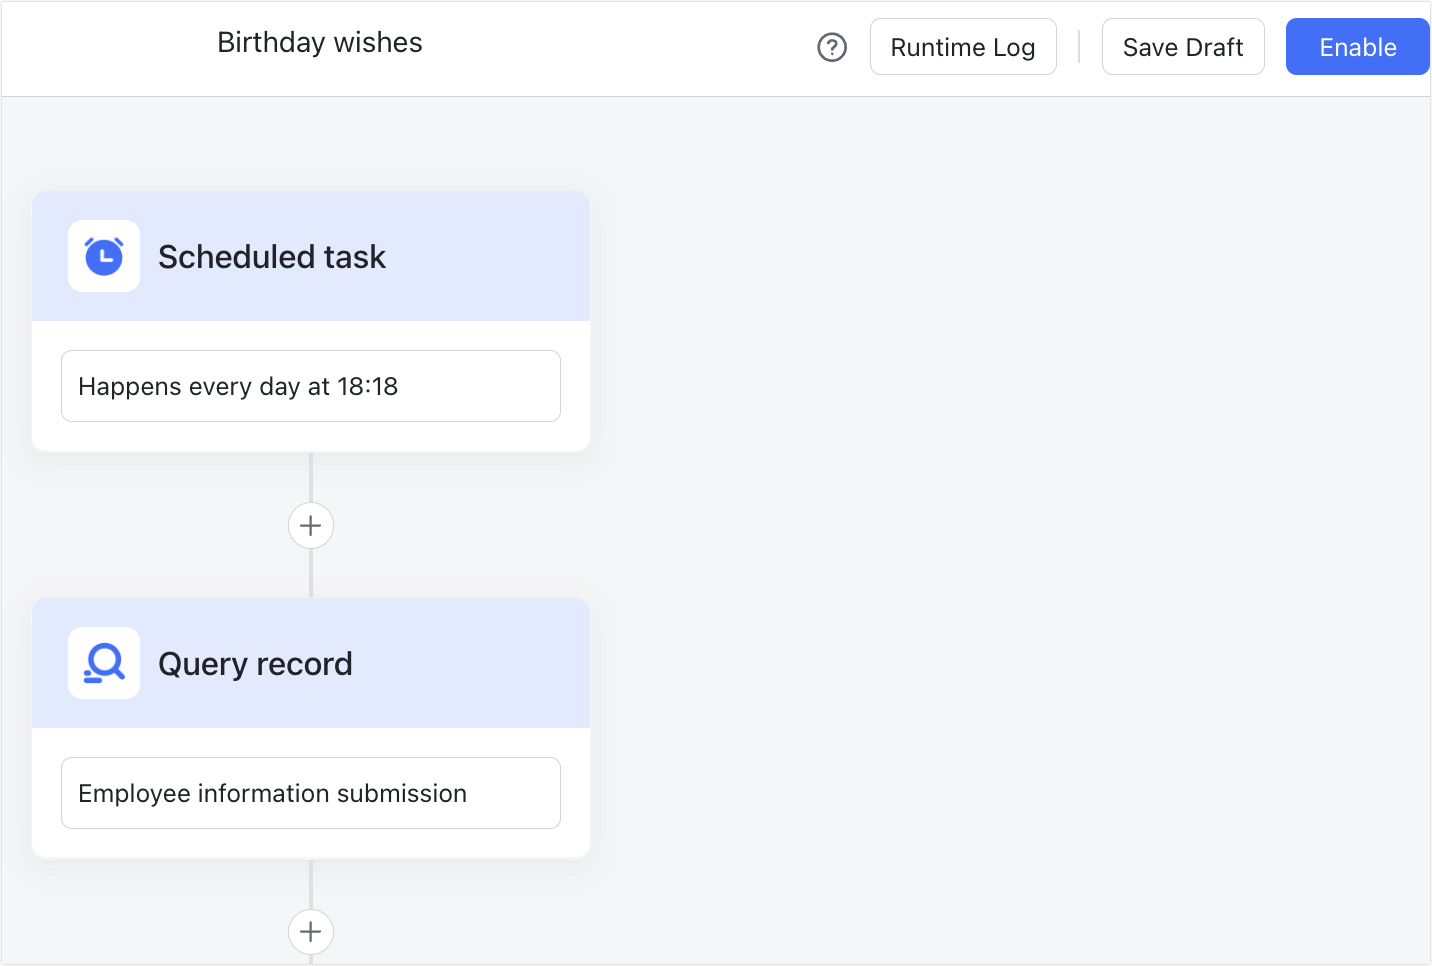Click the Birthday wishes title
This screenshot has height=966, width=1432.
[320, 42]
